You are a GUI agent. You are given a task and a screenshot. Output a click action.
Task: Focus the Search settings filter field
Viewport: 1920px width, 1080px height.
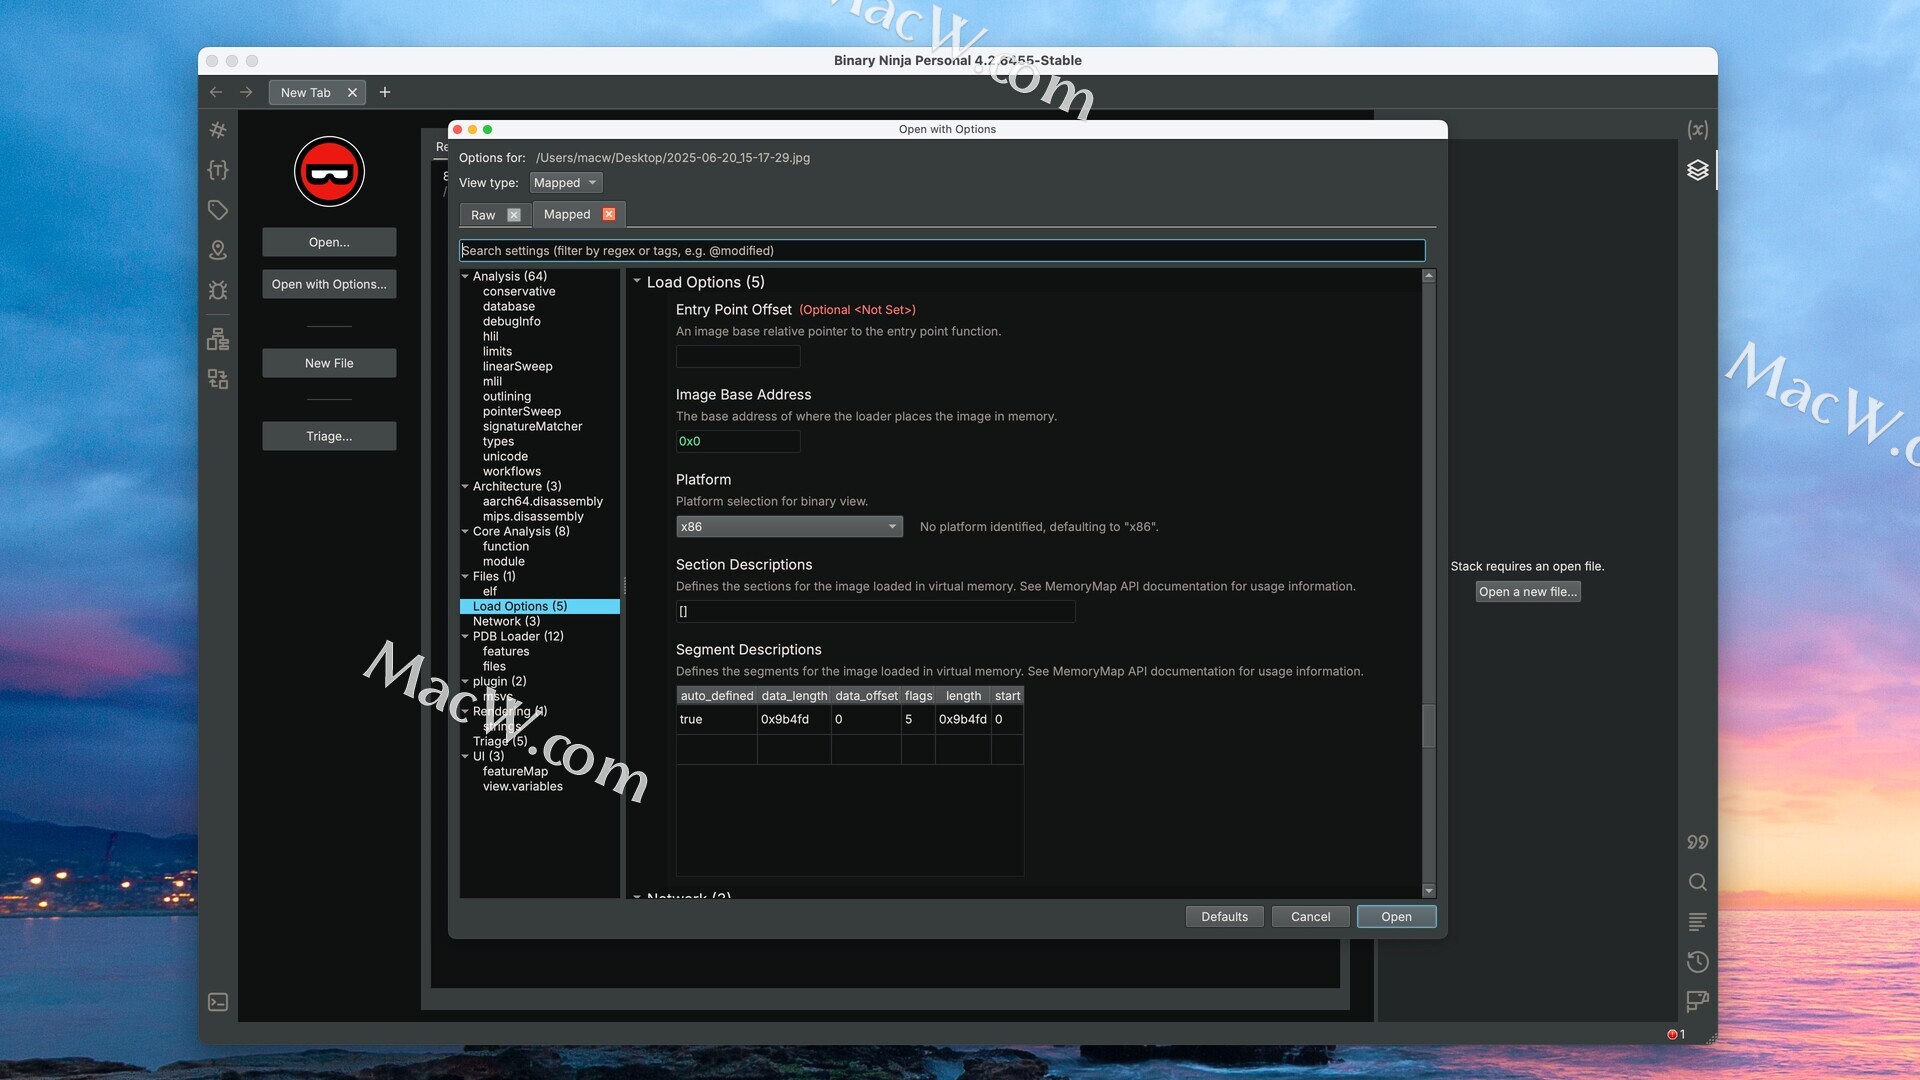pyautogui.click(x=942, y=251)
